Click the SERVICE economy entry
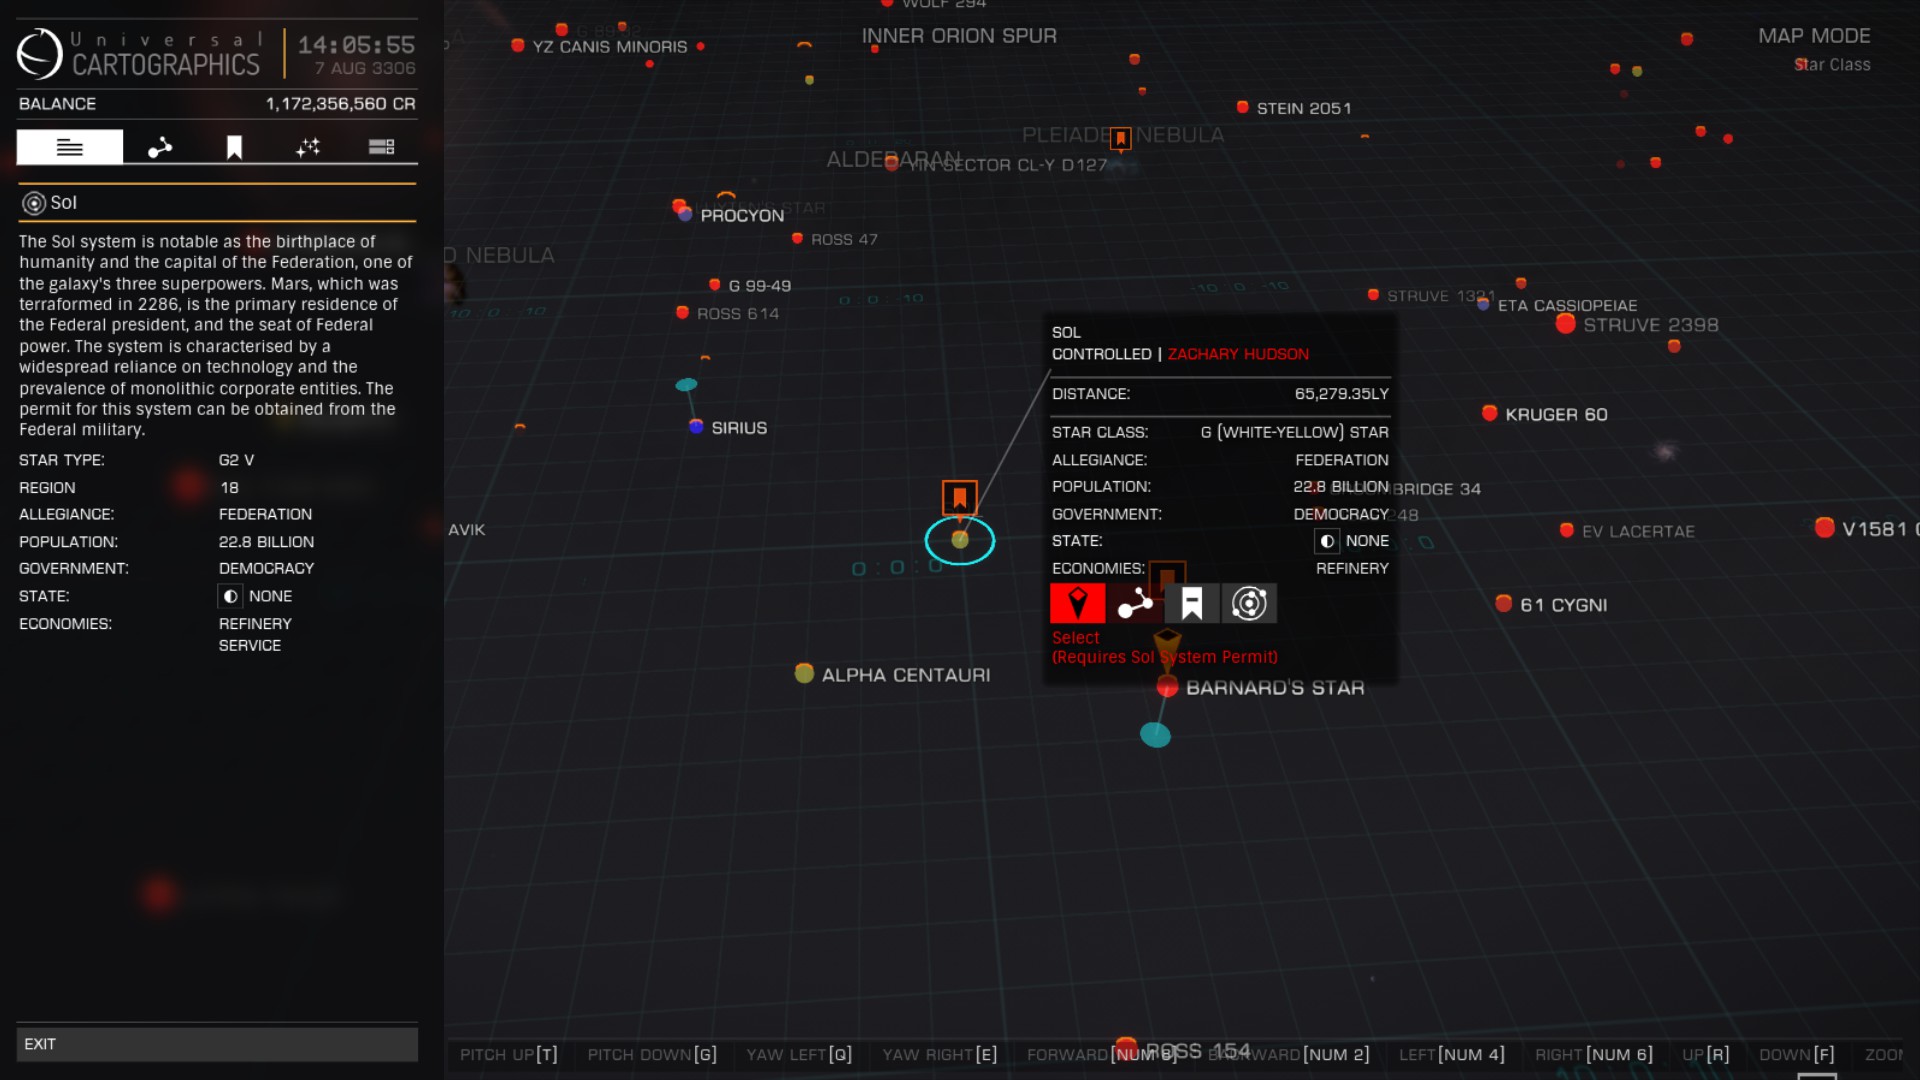The image size is (1920, 1080). (x=250, y=646)
